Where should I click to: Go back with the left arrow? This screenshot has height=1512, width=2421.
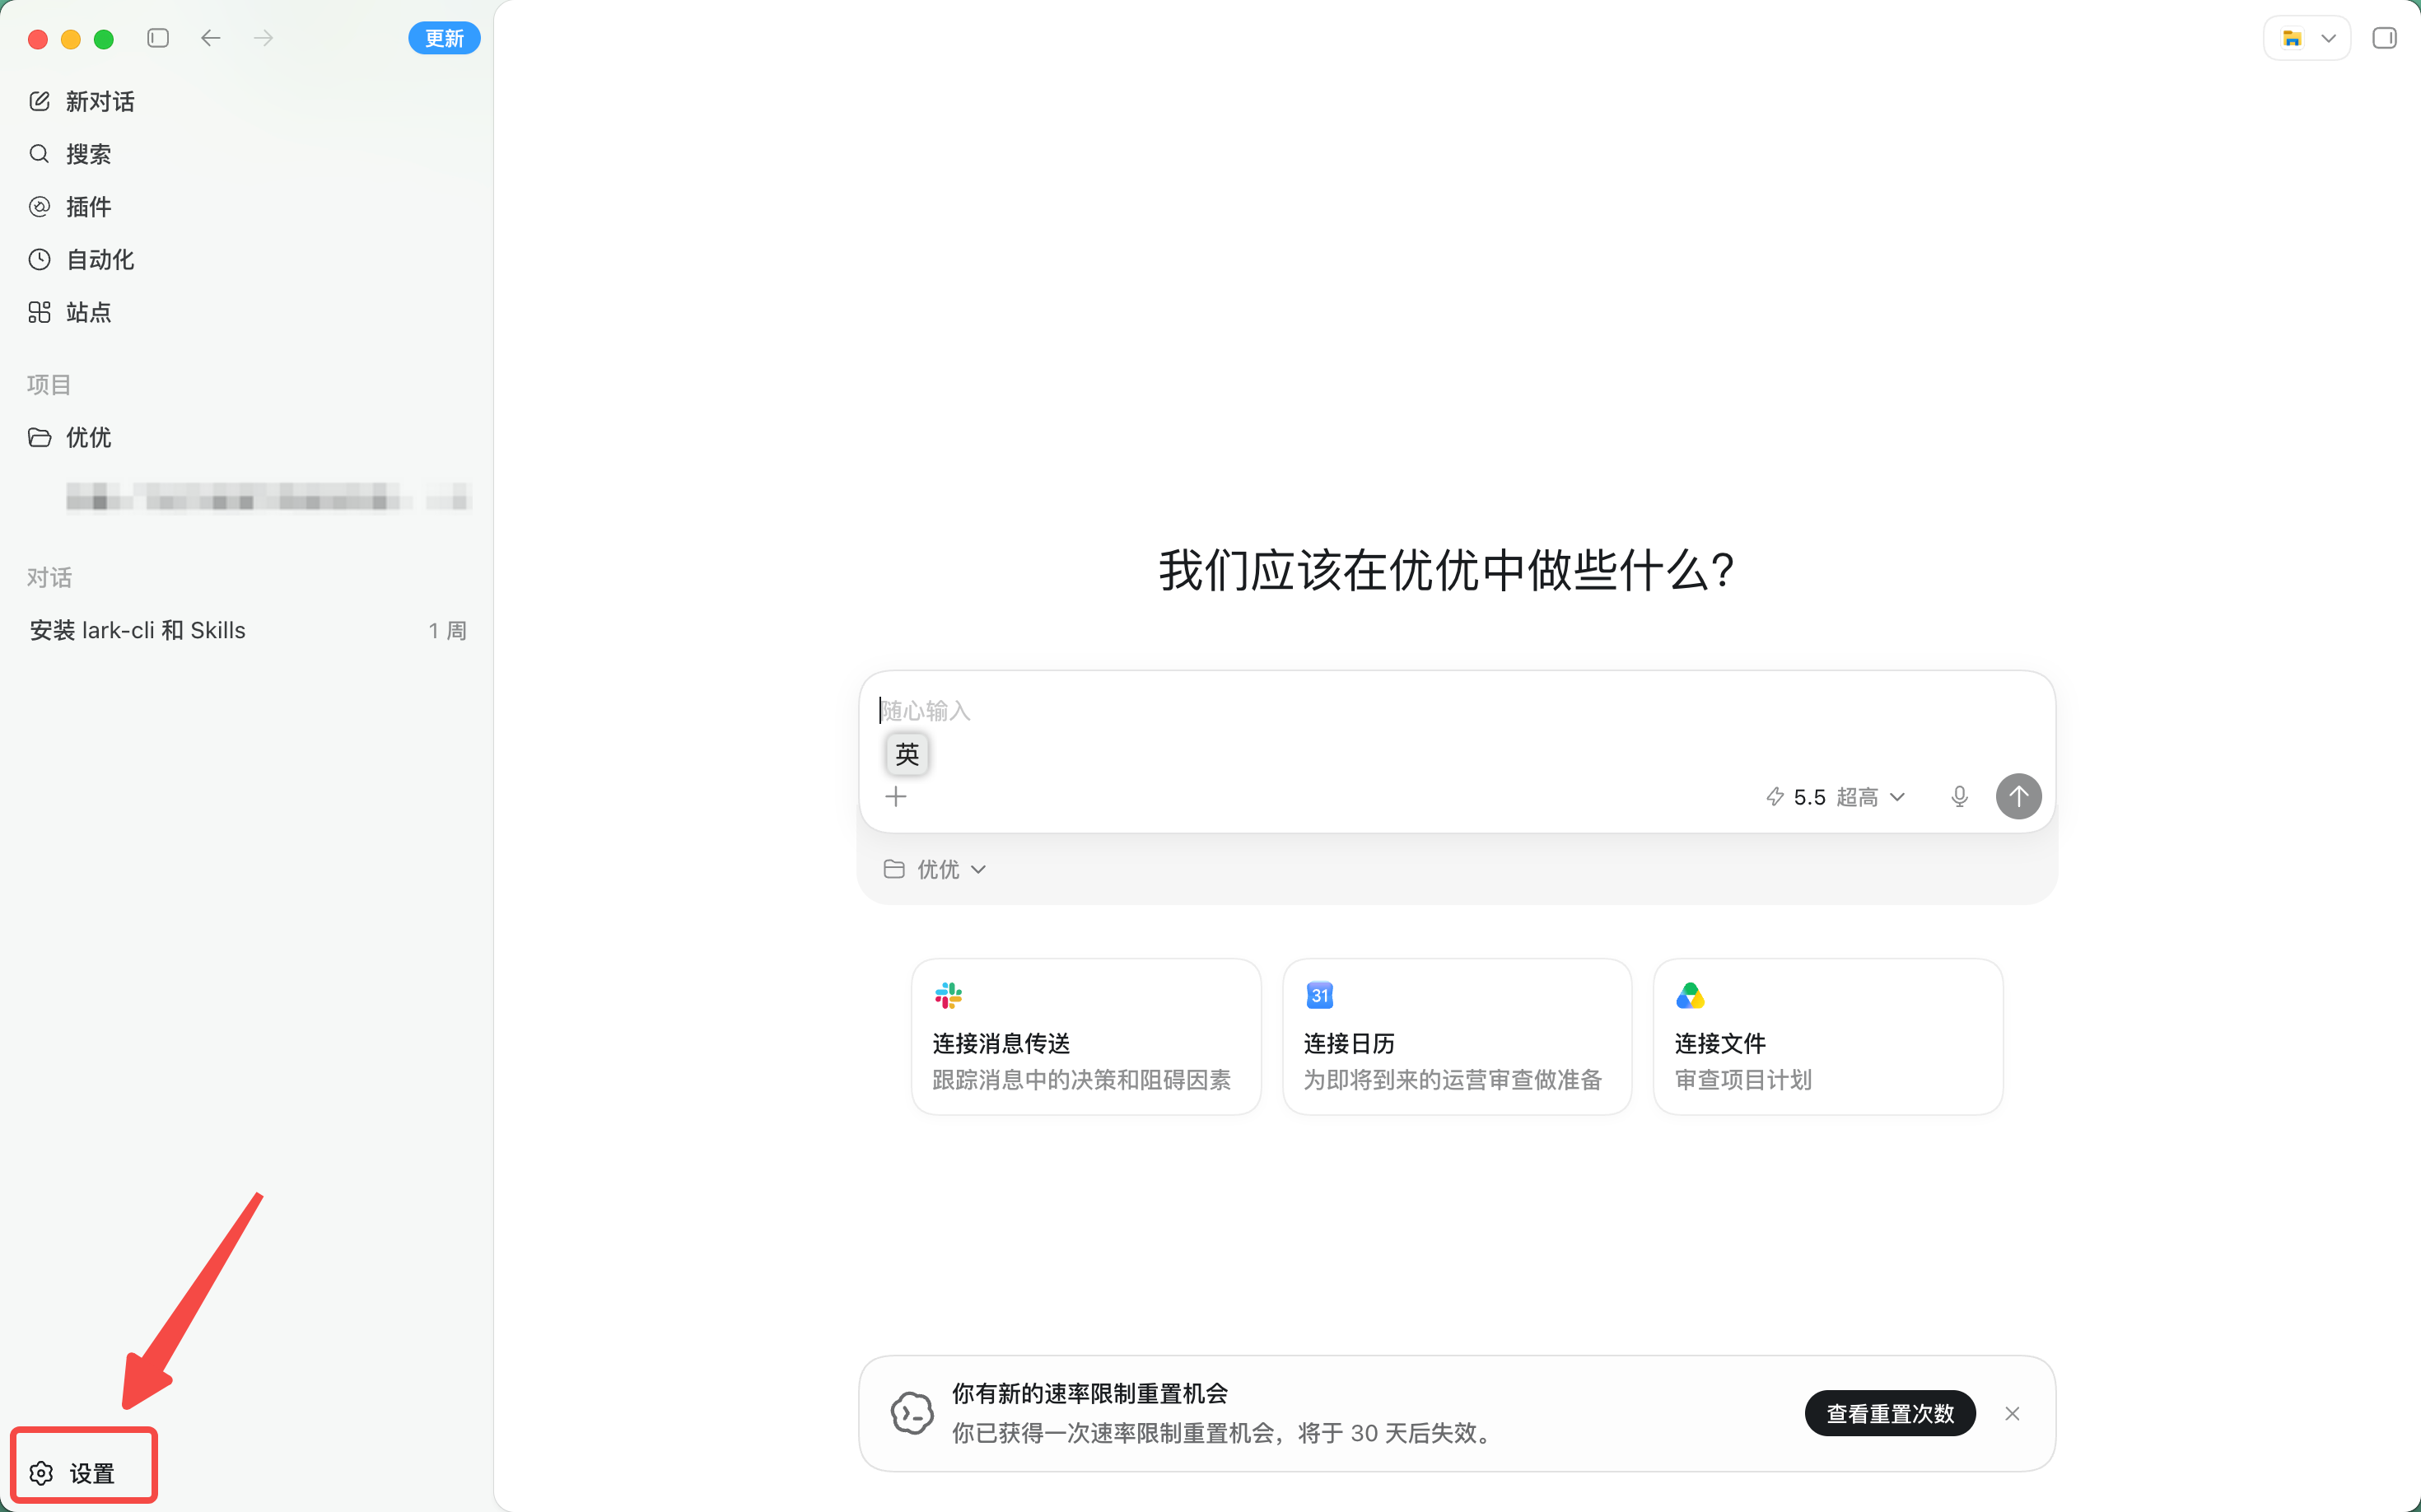[210, 38]
